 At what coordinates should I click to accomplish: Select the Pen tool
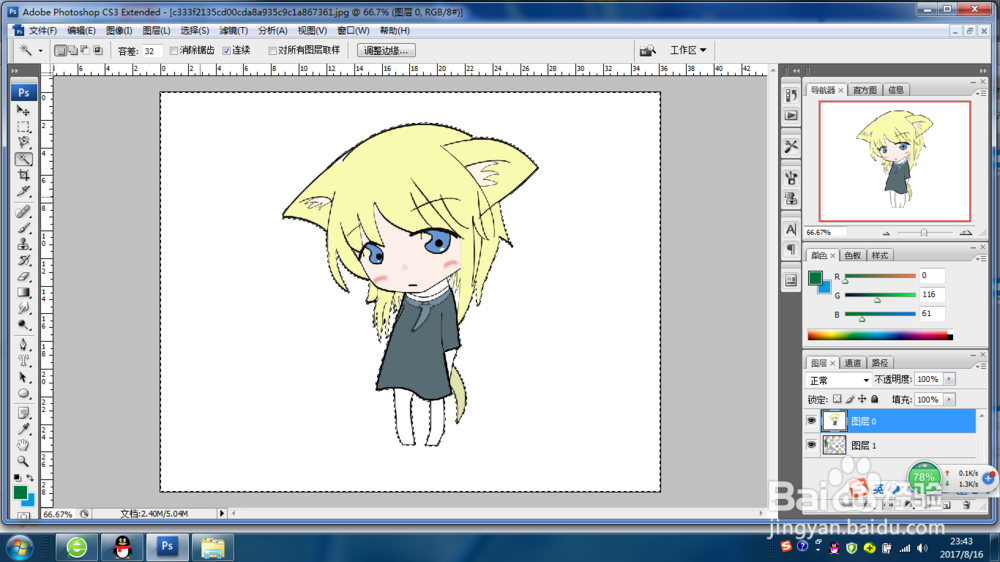(24, 345)
